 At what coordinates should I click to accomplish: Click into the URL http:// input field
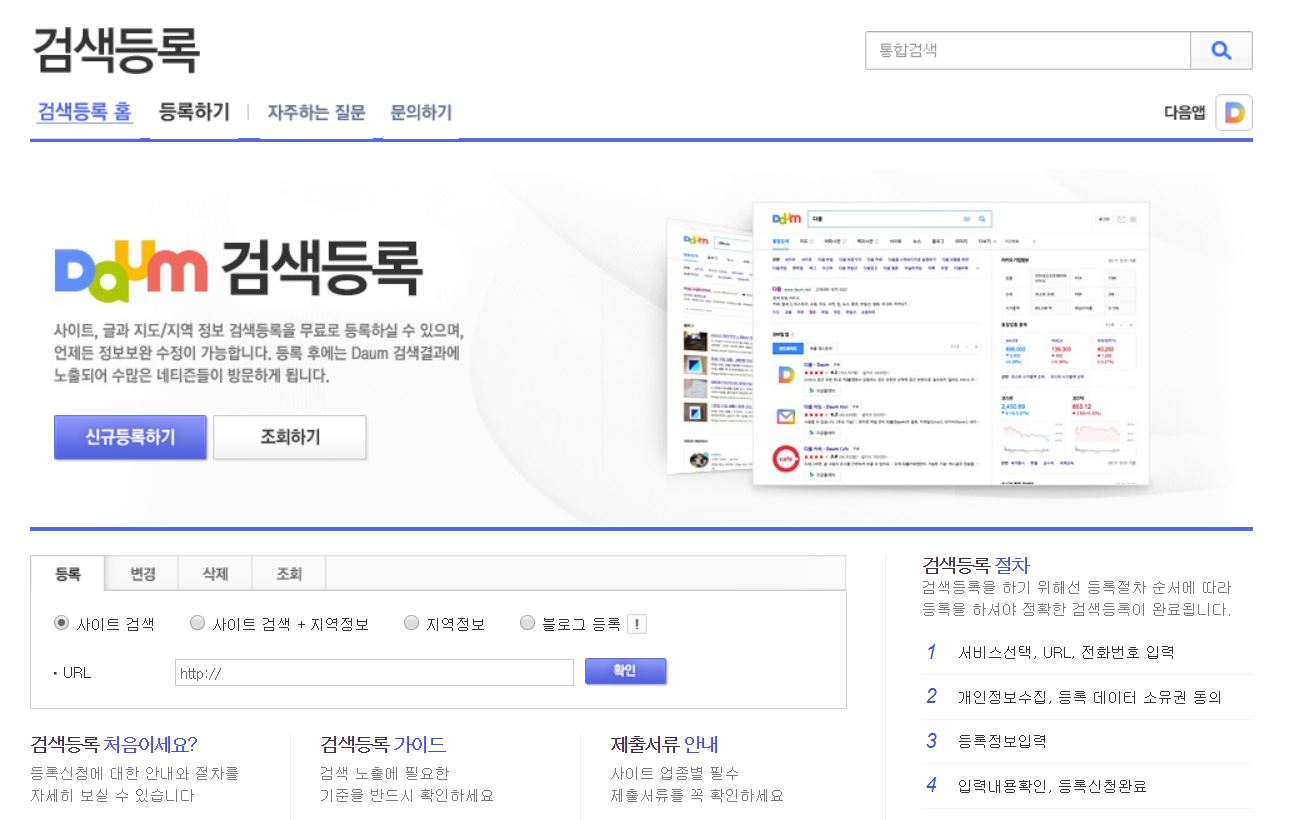[374, 673]
